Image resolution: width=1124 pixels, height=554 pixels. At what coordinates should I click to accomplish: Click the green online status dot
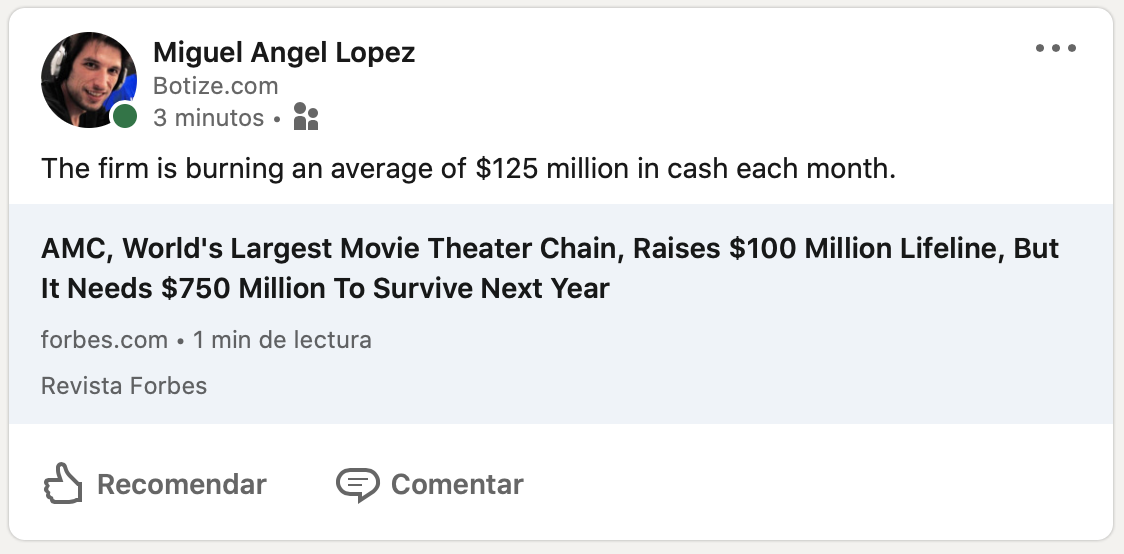click(125, 115)
